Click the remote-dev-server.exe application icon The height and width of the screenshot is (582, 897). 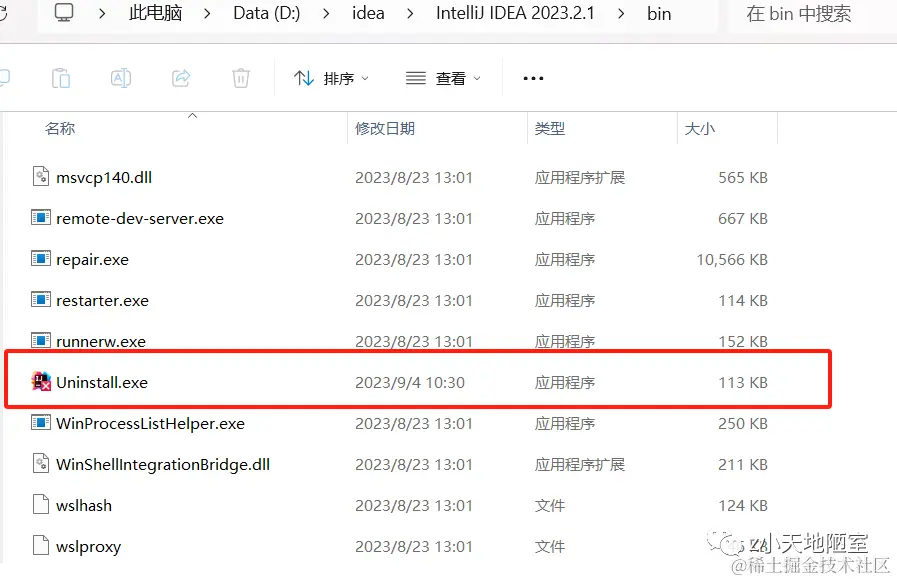41,217
